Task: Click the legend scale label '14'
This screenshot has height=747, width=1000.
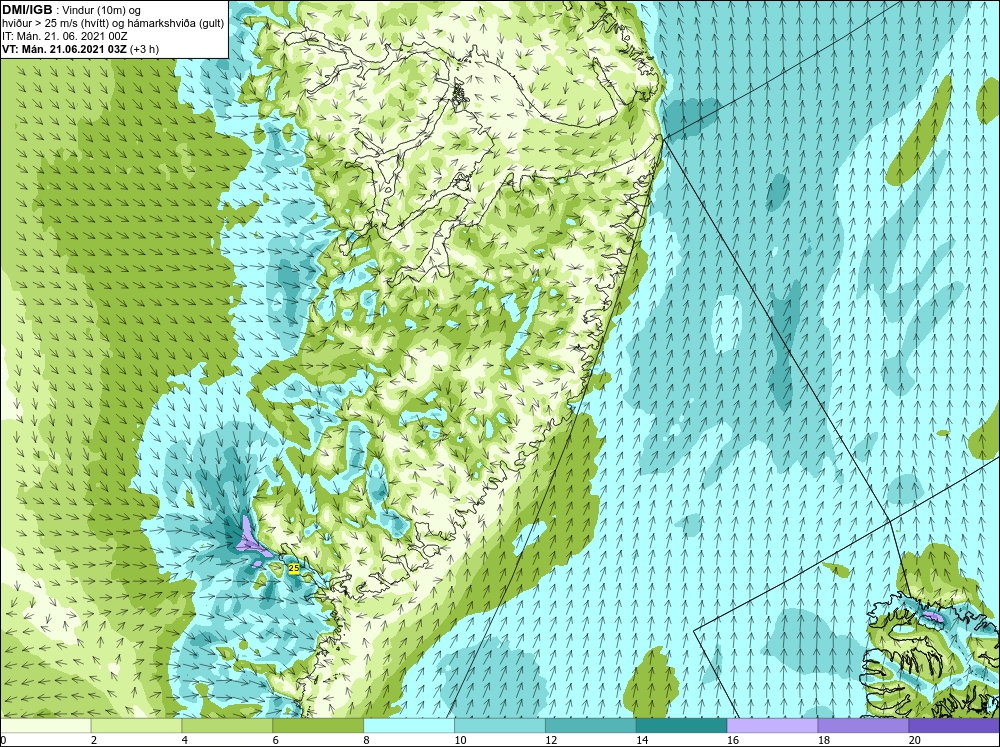Action: 642,740
